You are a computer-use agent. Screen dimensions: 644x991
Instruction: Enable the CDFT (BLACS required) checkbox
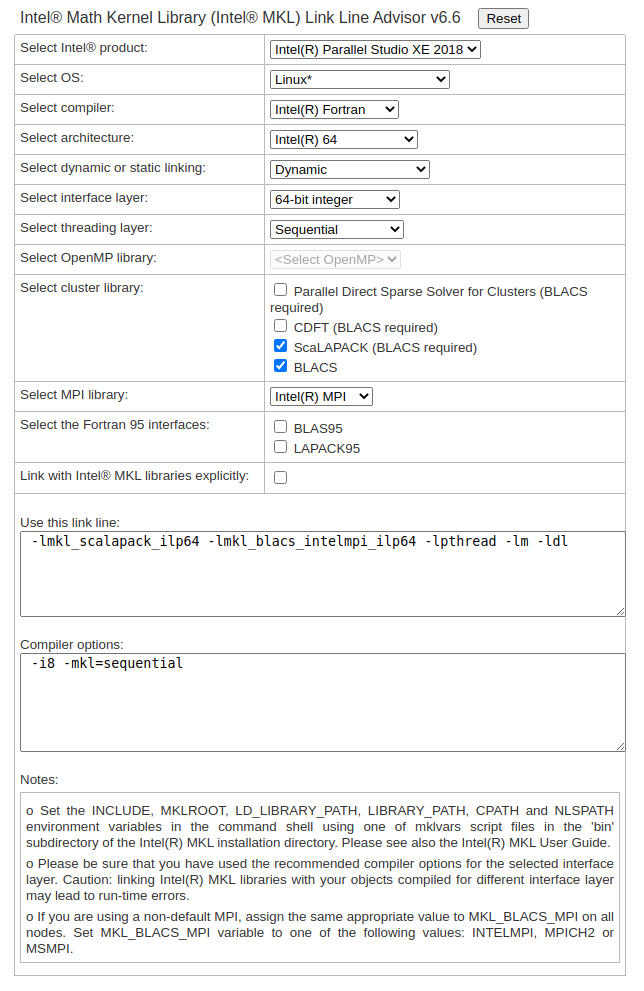pos(281,325)
